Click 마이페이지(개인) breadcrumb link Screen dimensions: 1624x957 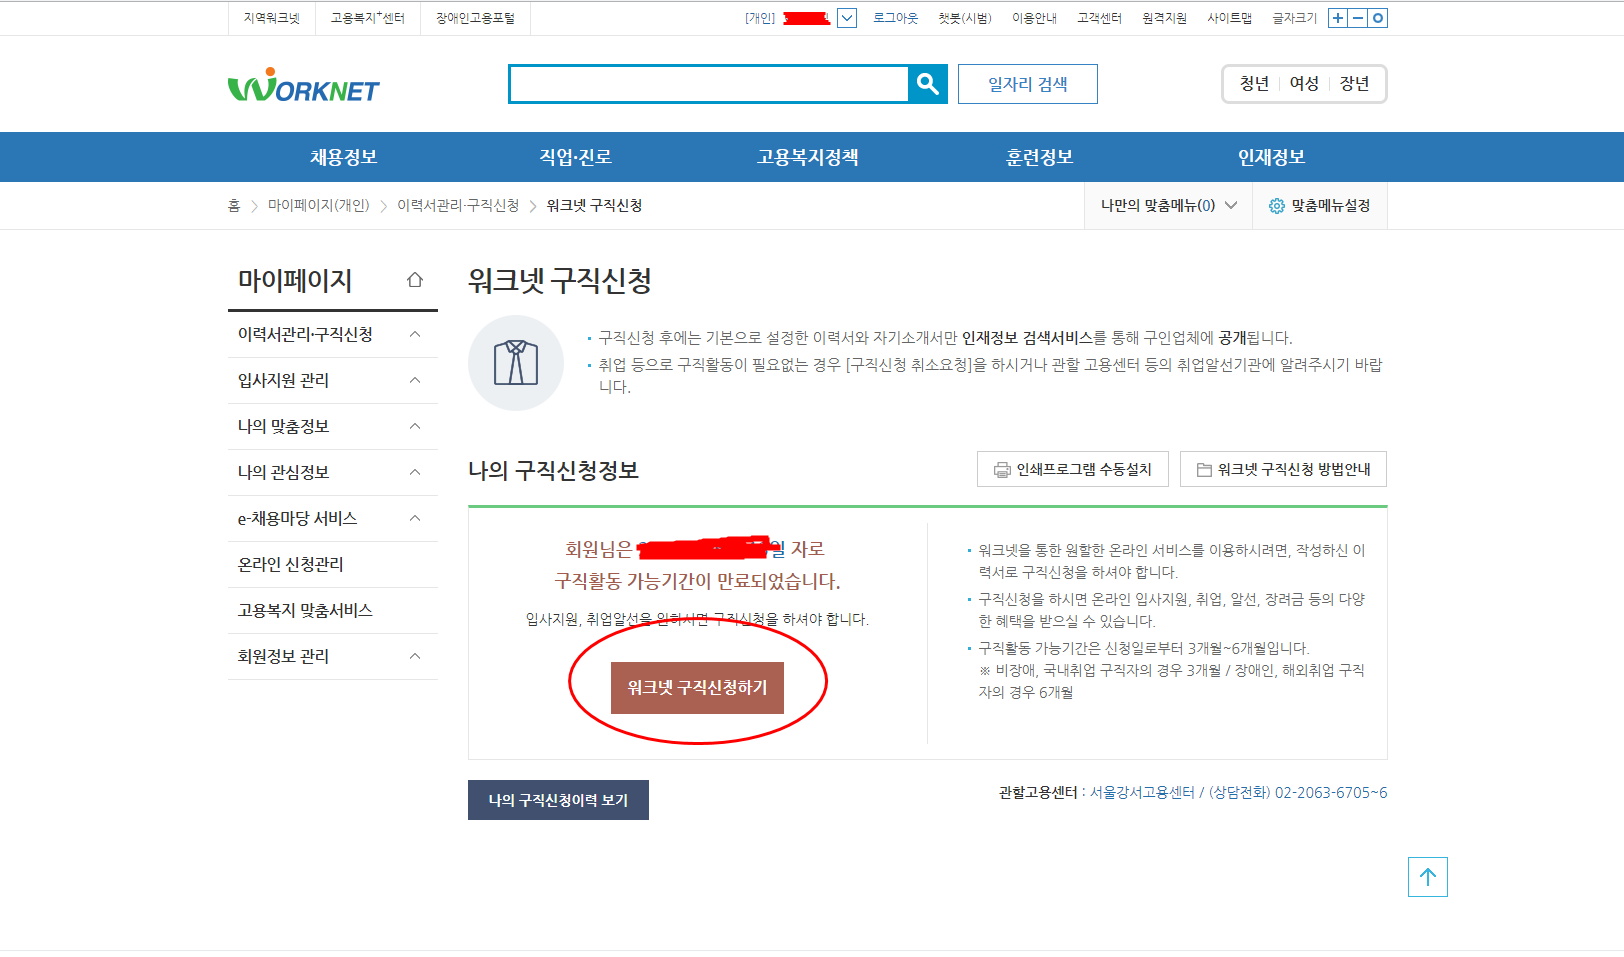point(319,205)
